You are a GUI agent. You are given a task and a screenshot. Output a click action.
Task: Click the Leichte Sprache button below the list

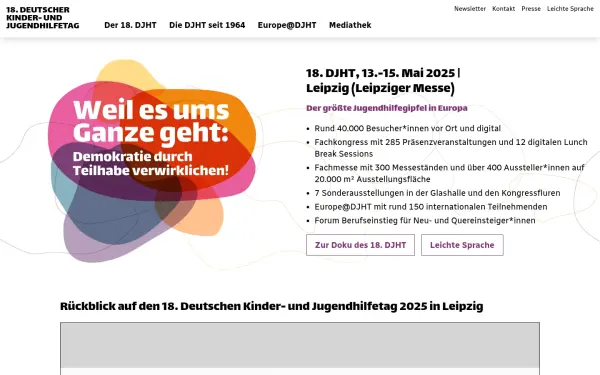click(x=462, y=245)
